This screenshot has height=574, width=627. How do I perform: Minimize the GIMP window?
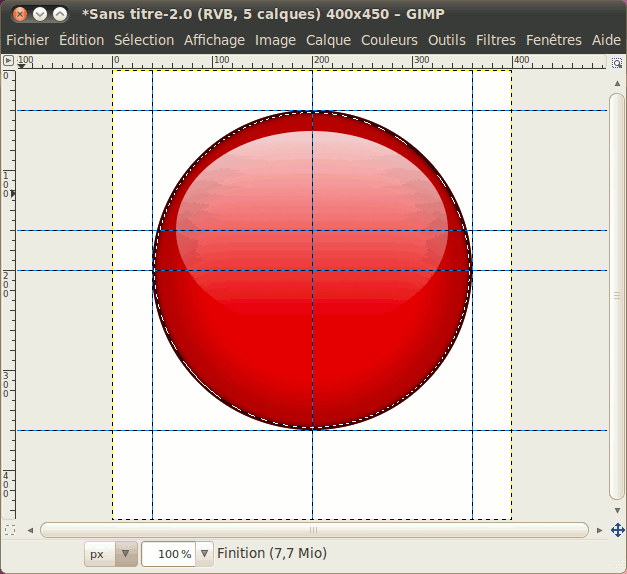[x=39, y=14]
